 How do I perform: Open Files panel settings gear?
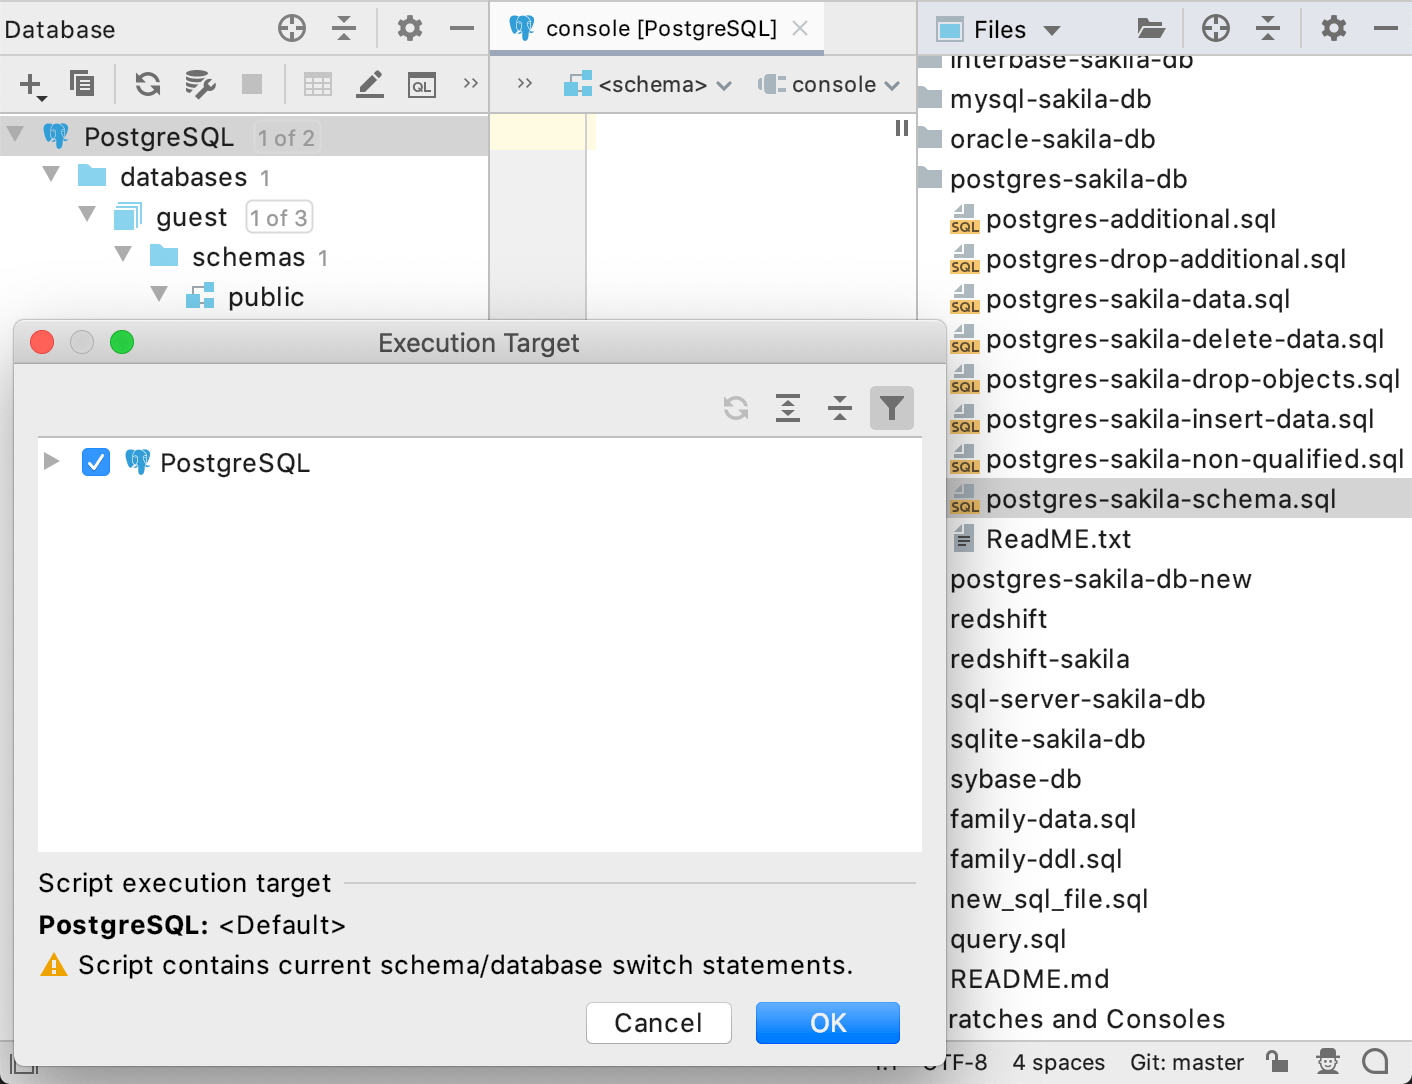[1334, 28]
